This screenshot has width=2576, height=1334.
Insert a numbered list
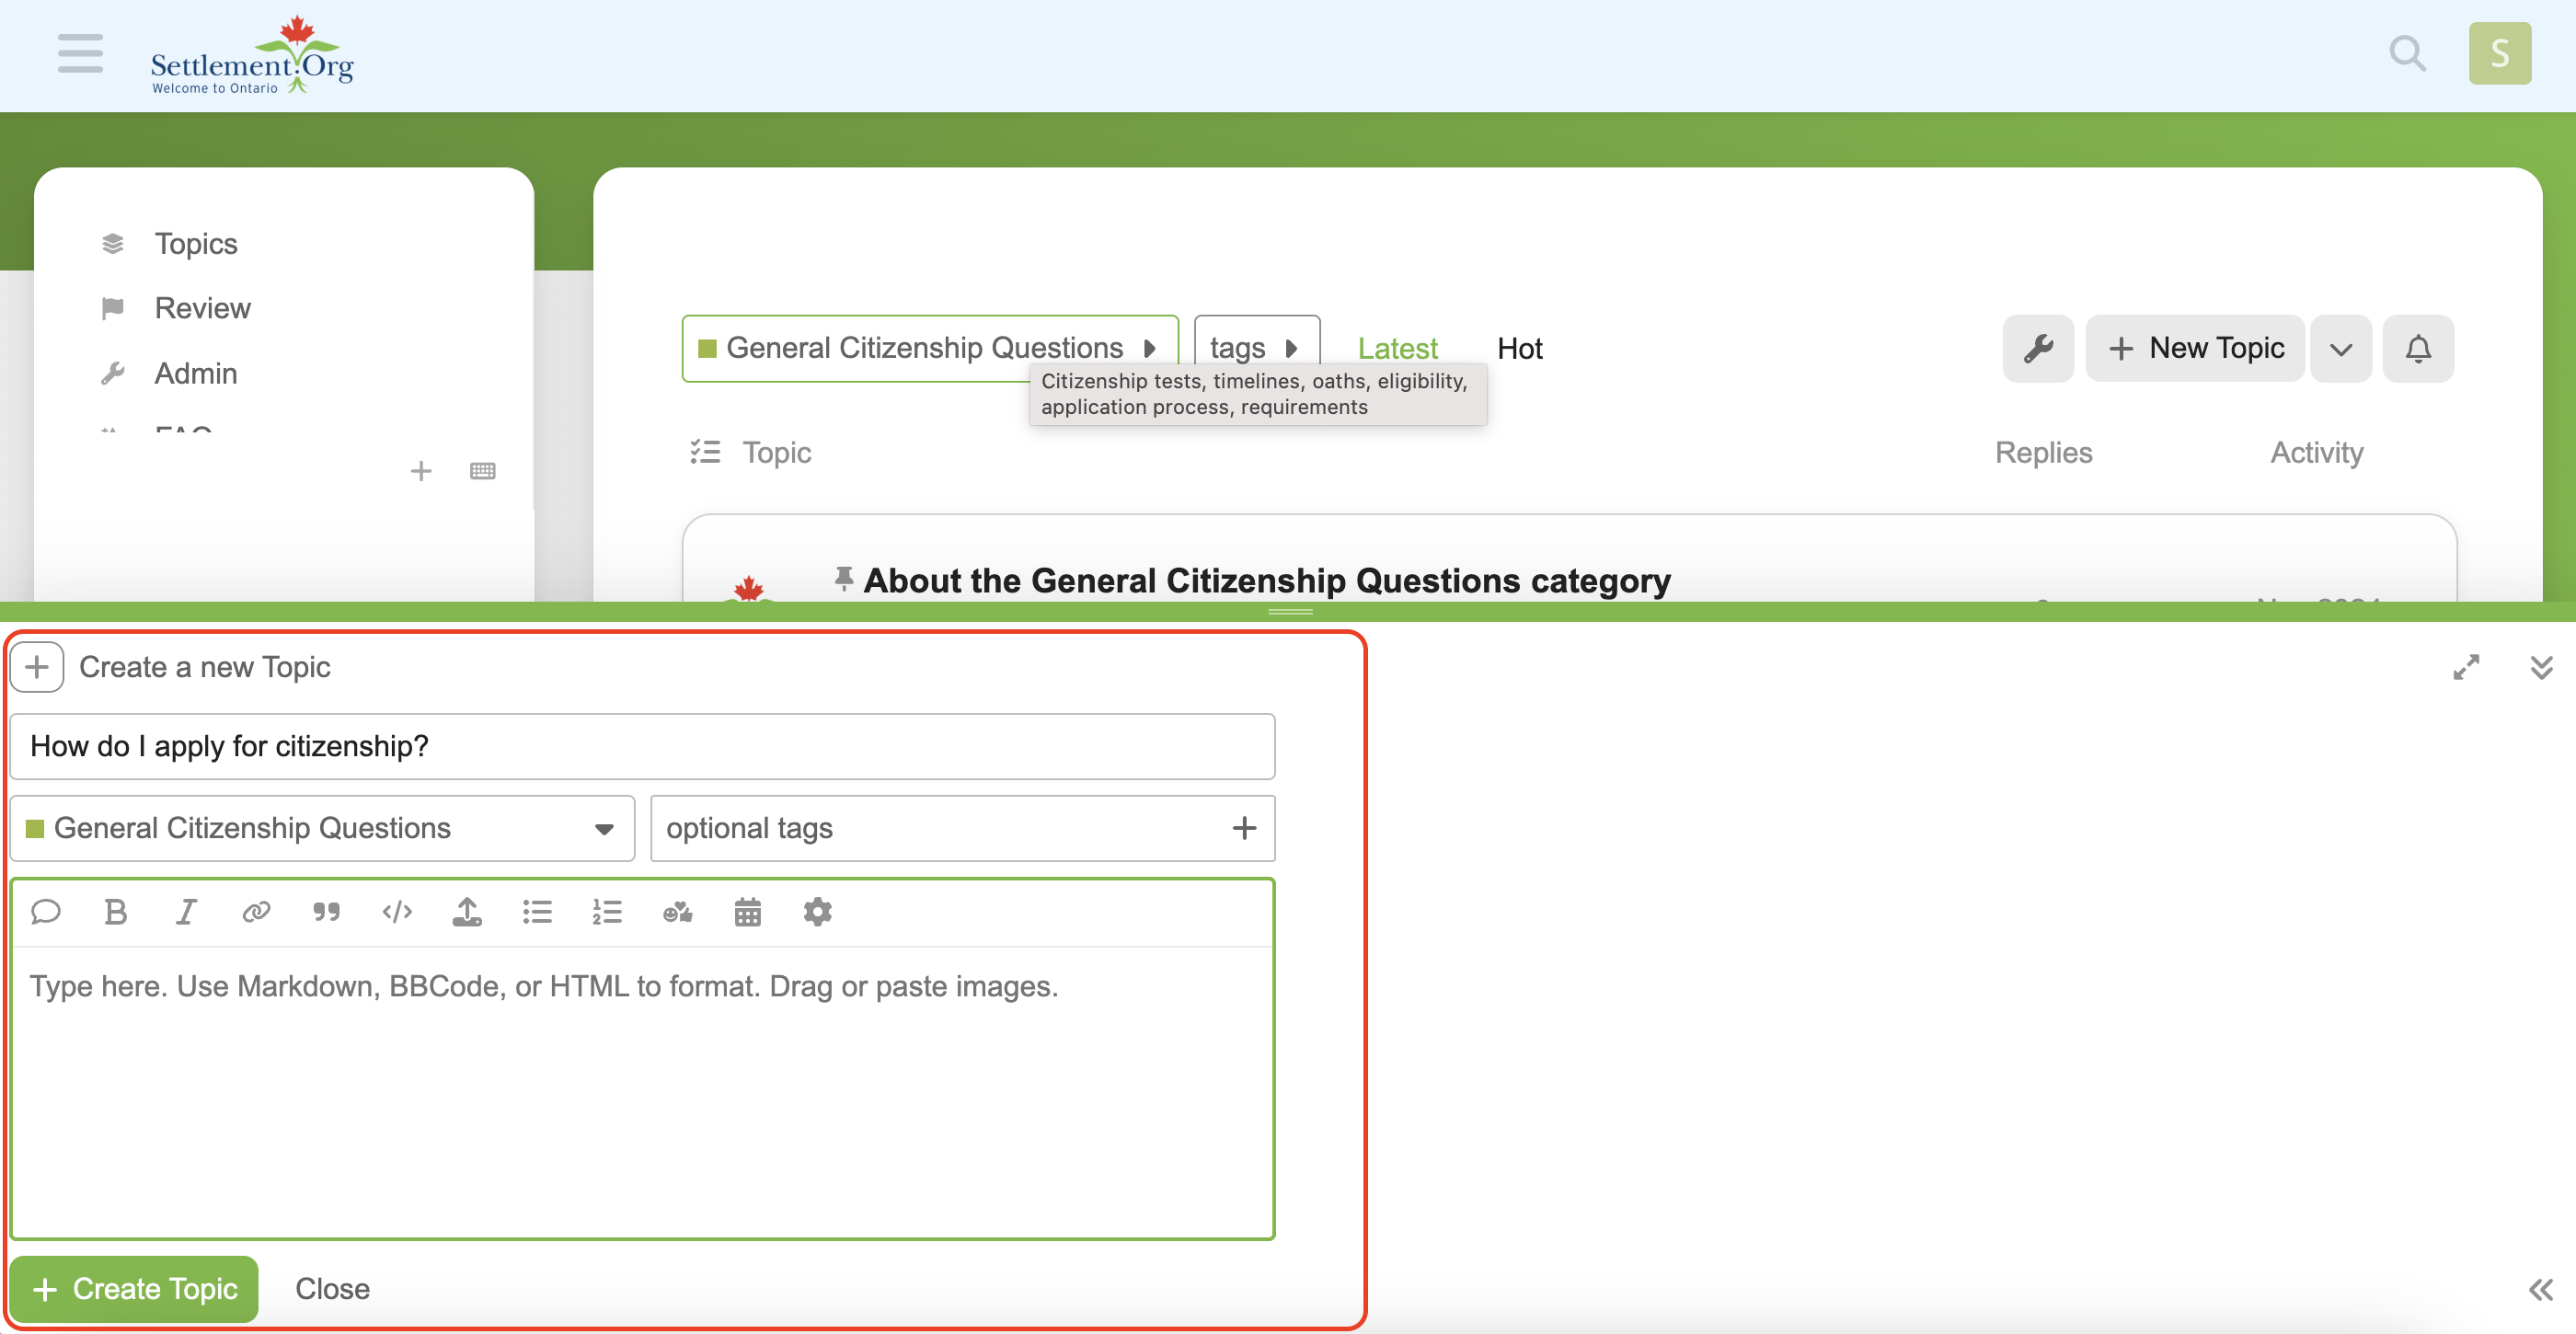click(x=607, y=911)
